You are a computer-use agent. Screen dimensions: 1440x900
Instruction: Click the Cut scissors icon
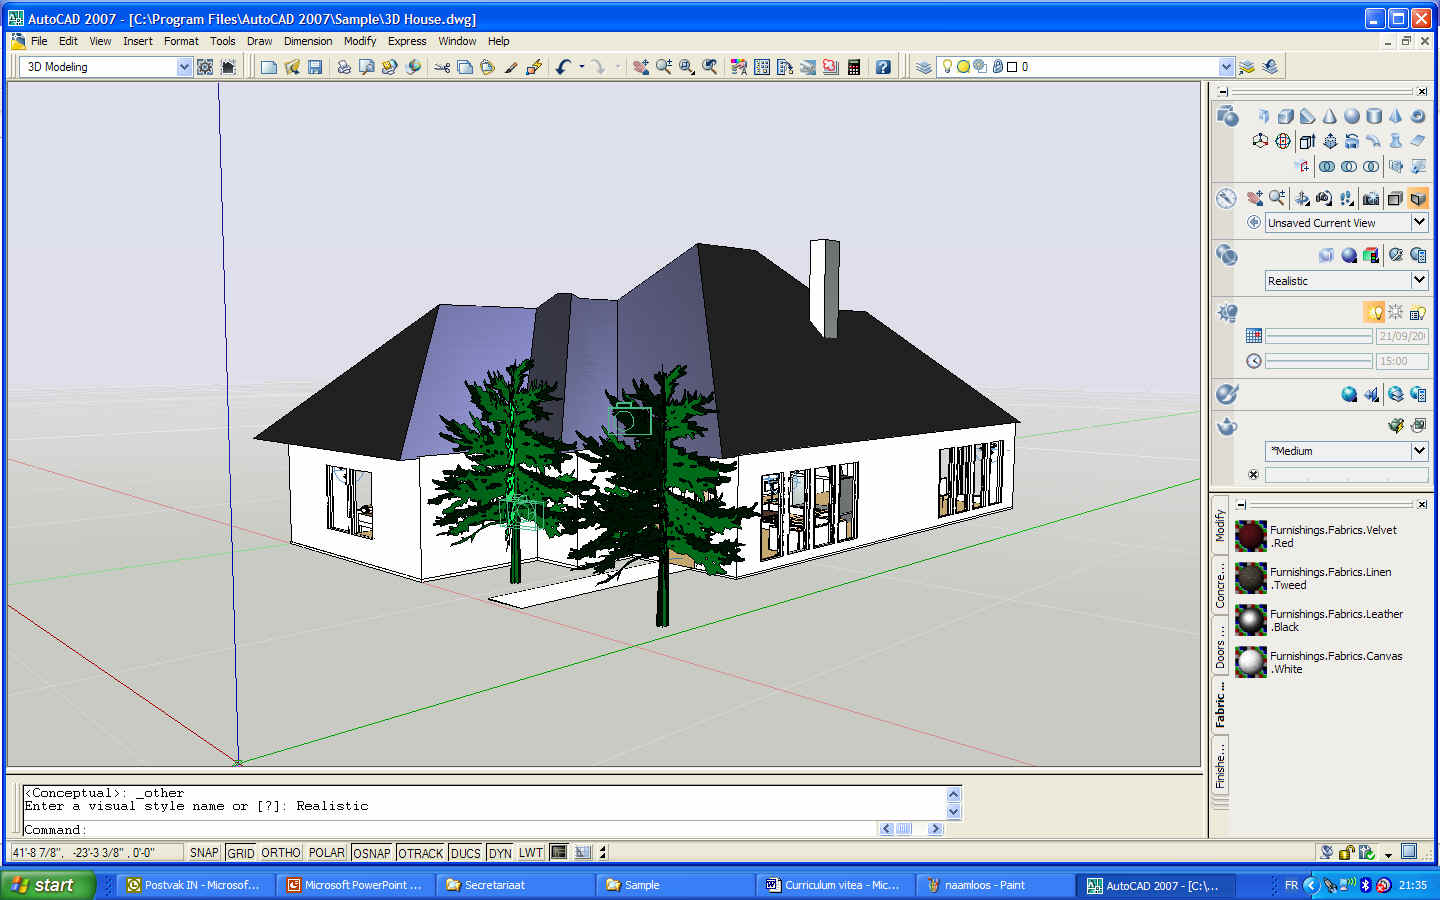[441, 67]
